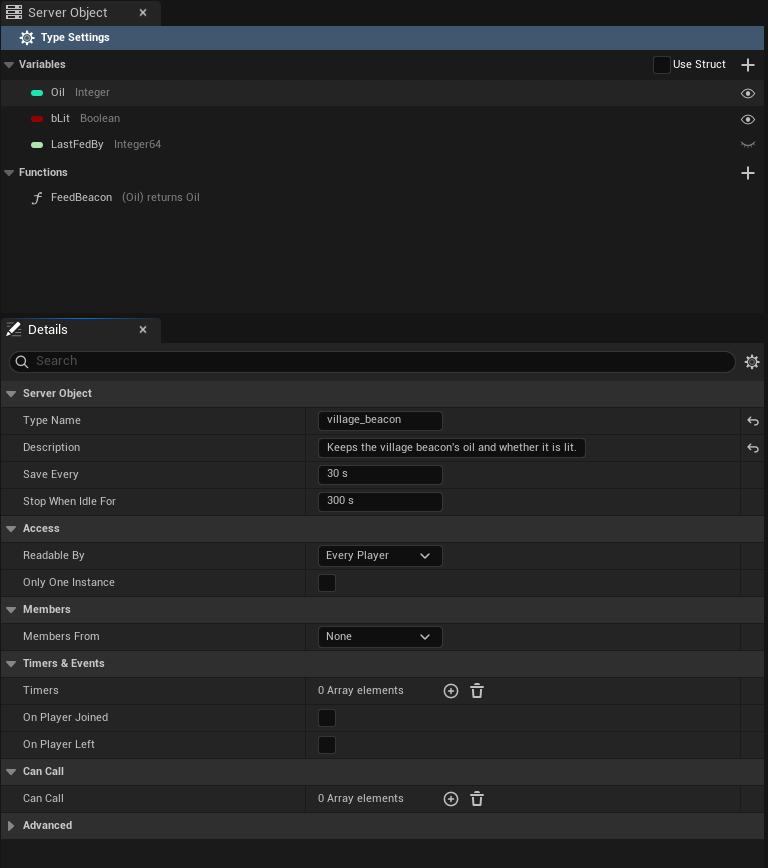Empty the Can Call array
768x868 pixels.
tap(477, 799)
